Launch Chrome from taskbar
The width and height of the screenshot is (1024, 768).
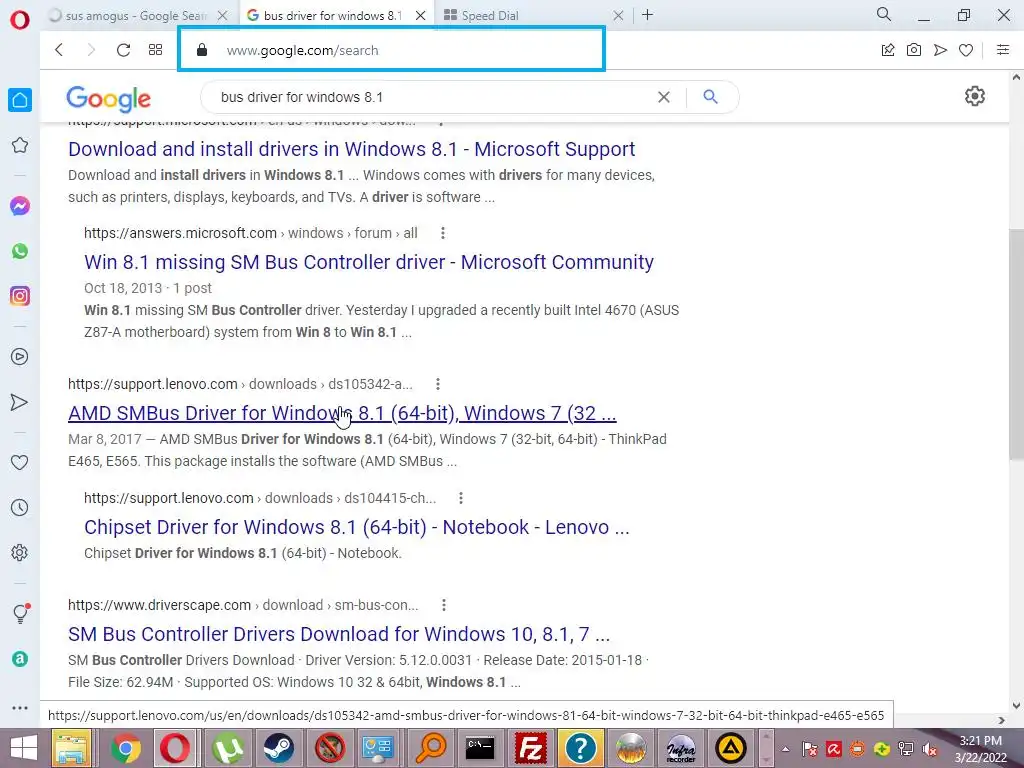(x=126, y=748)
